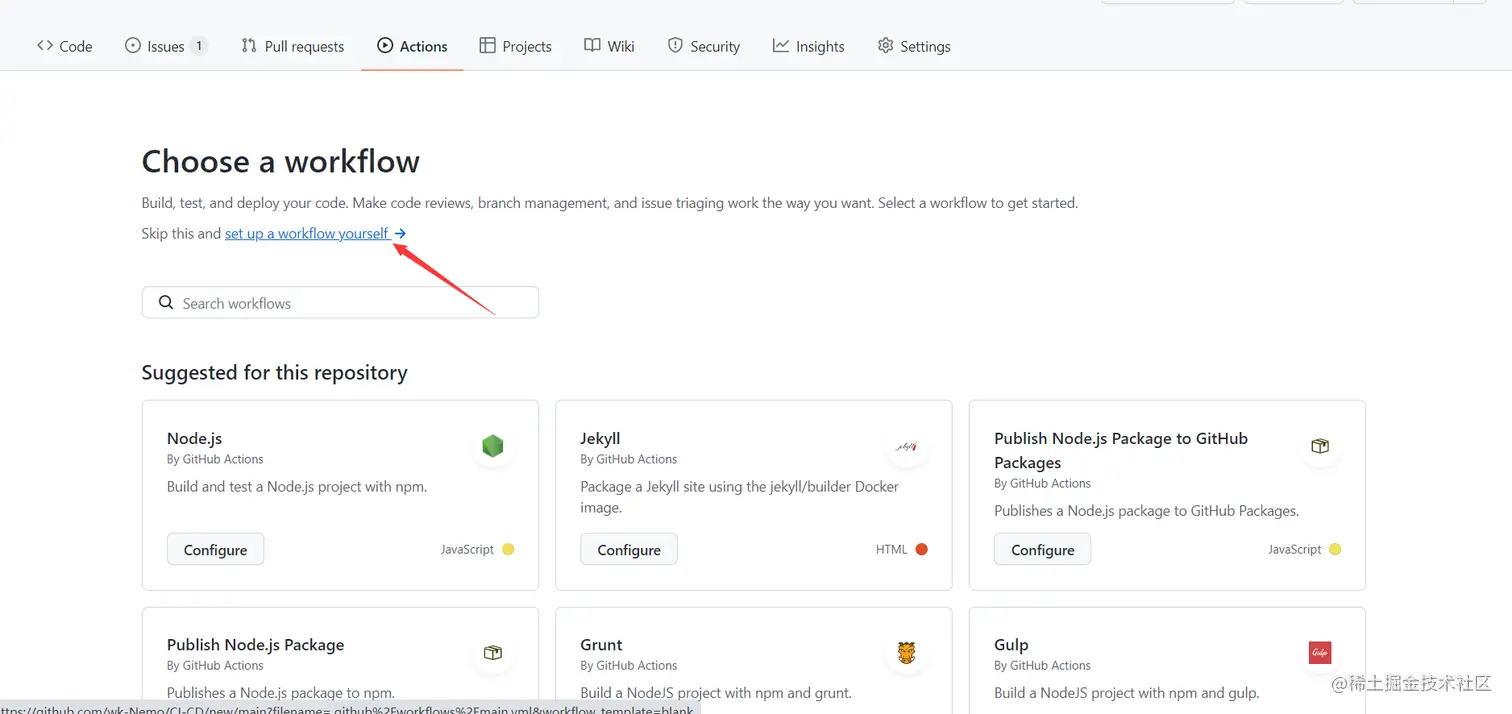Click the search magnifier icon
This screenshot has width=1512, height=714.
pos(166,302)
